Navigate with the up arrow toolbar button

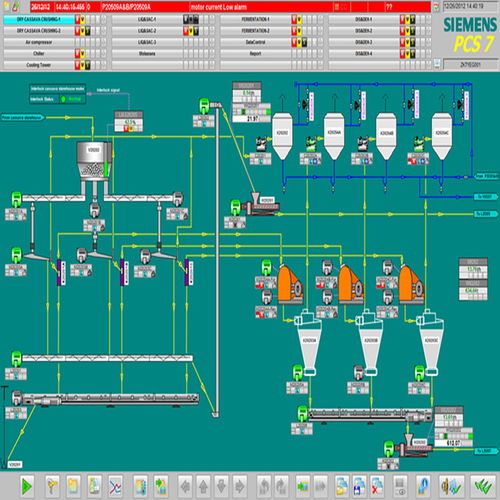(203, 486)
